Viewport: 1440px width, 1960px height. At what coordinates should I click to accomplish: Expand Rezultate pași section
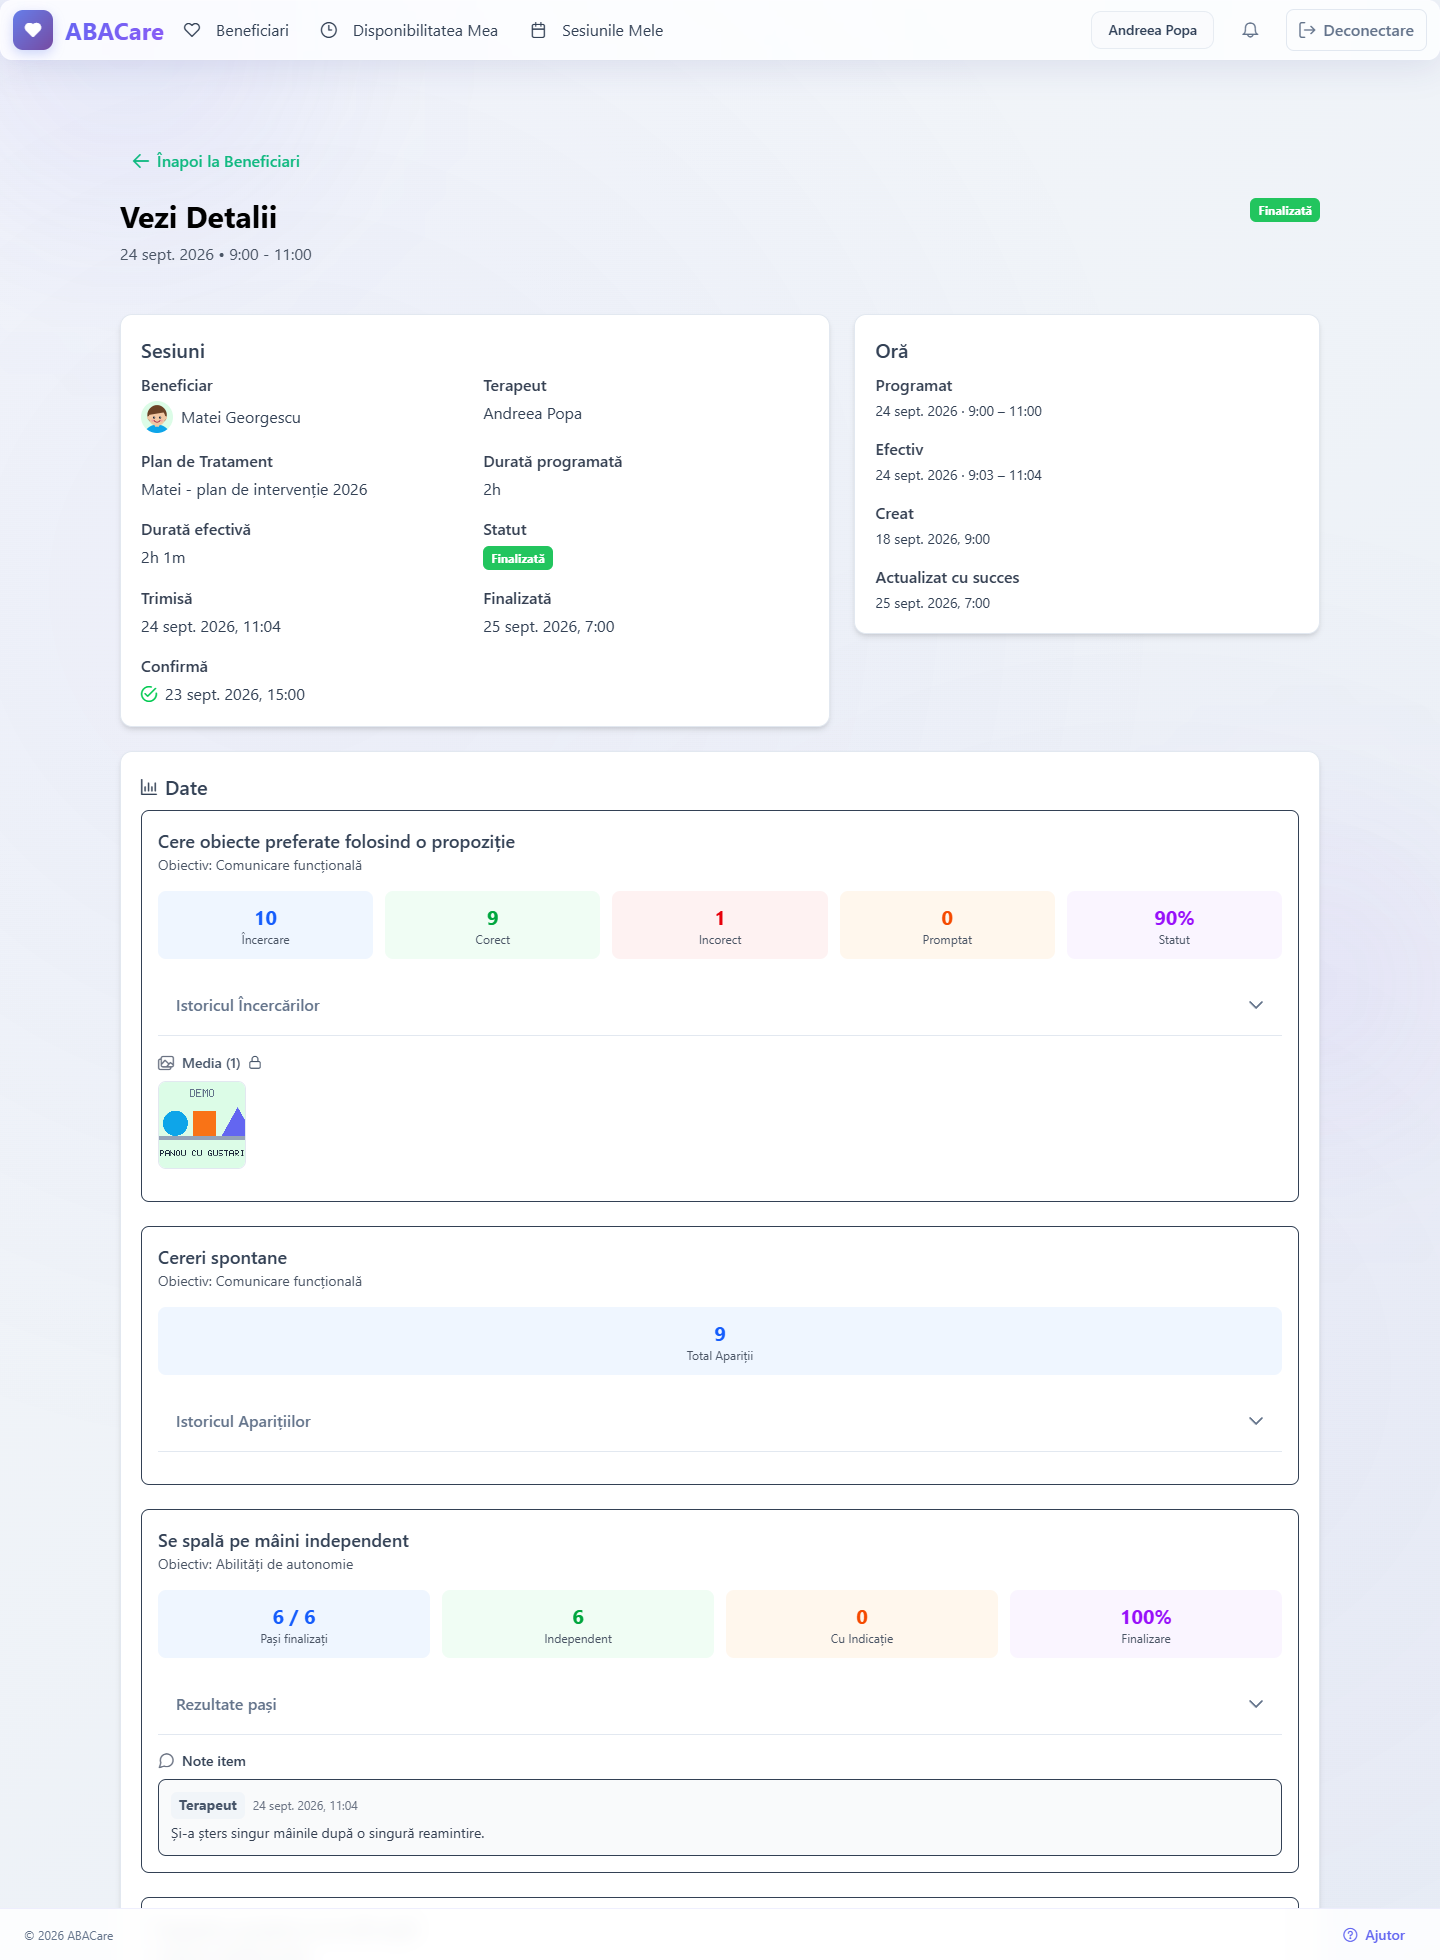[720, 1704]
